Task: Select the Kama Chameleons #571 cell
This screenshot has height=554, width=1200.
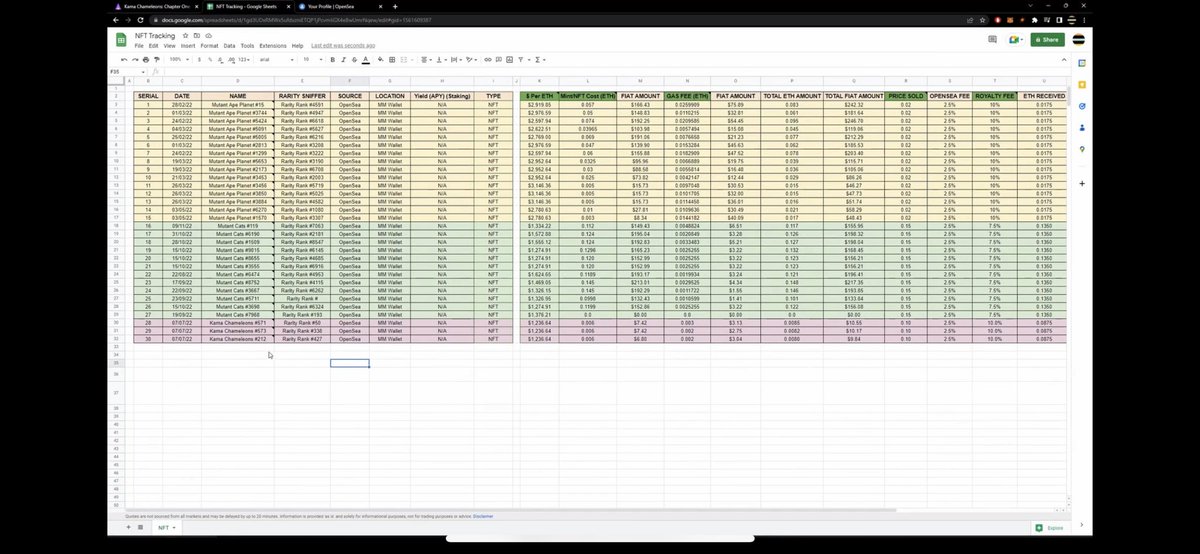Action: coord(238,323)
